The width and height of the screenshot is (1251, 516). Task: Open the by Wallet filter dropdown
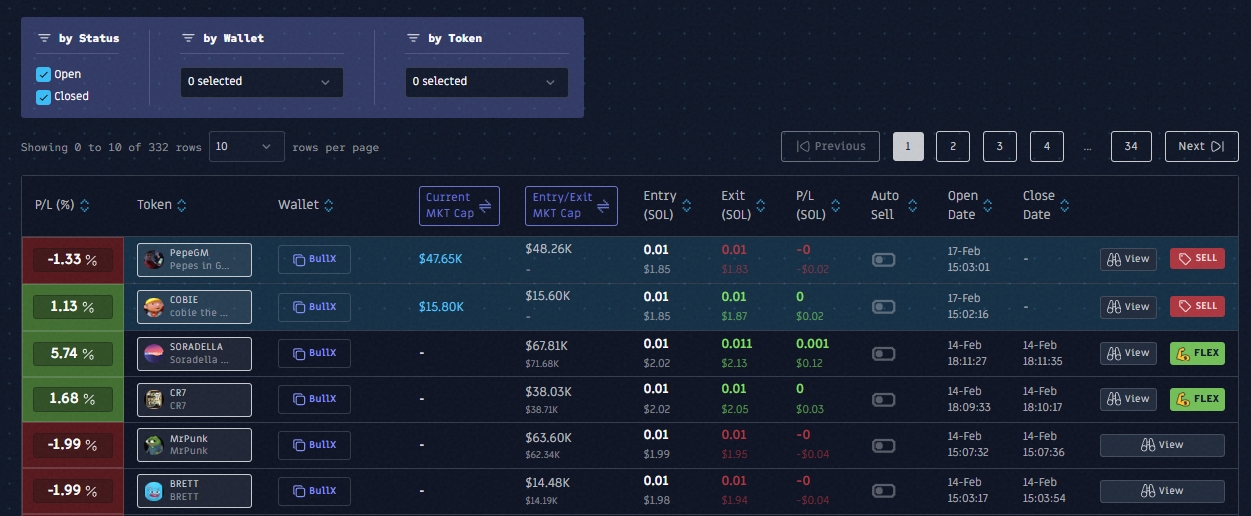(x=261, y=82)
